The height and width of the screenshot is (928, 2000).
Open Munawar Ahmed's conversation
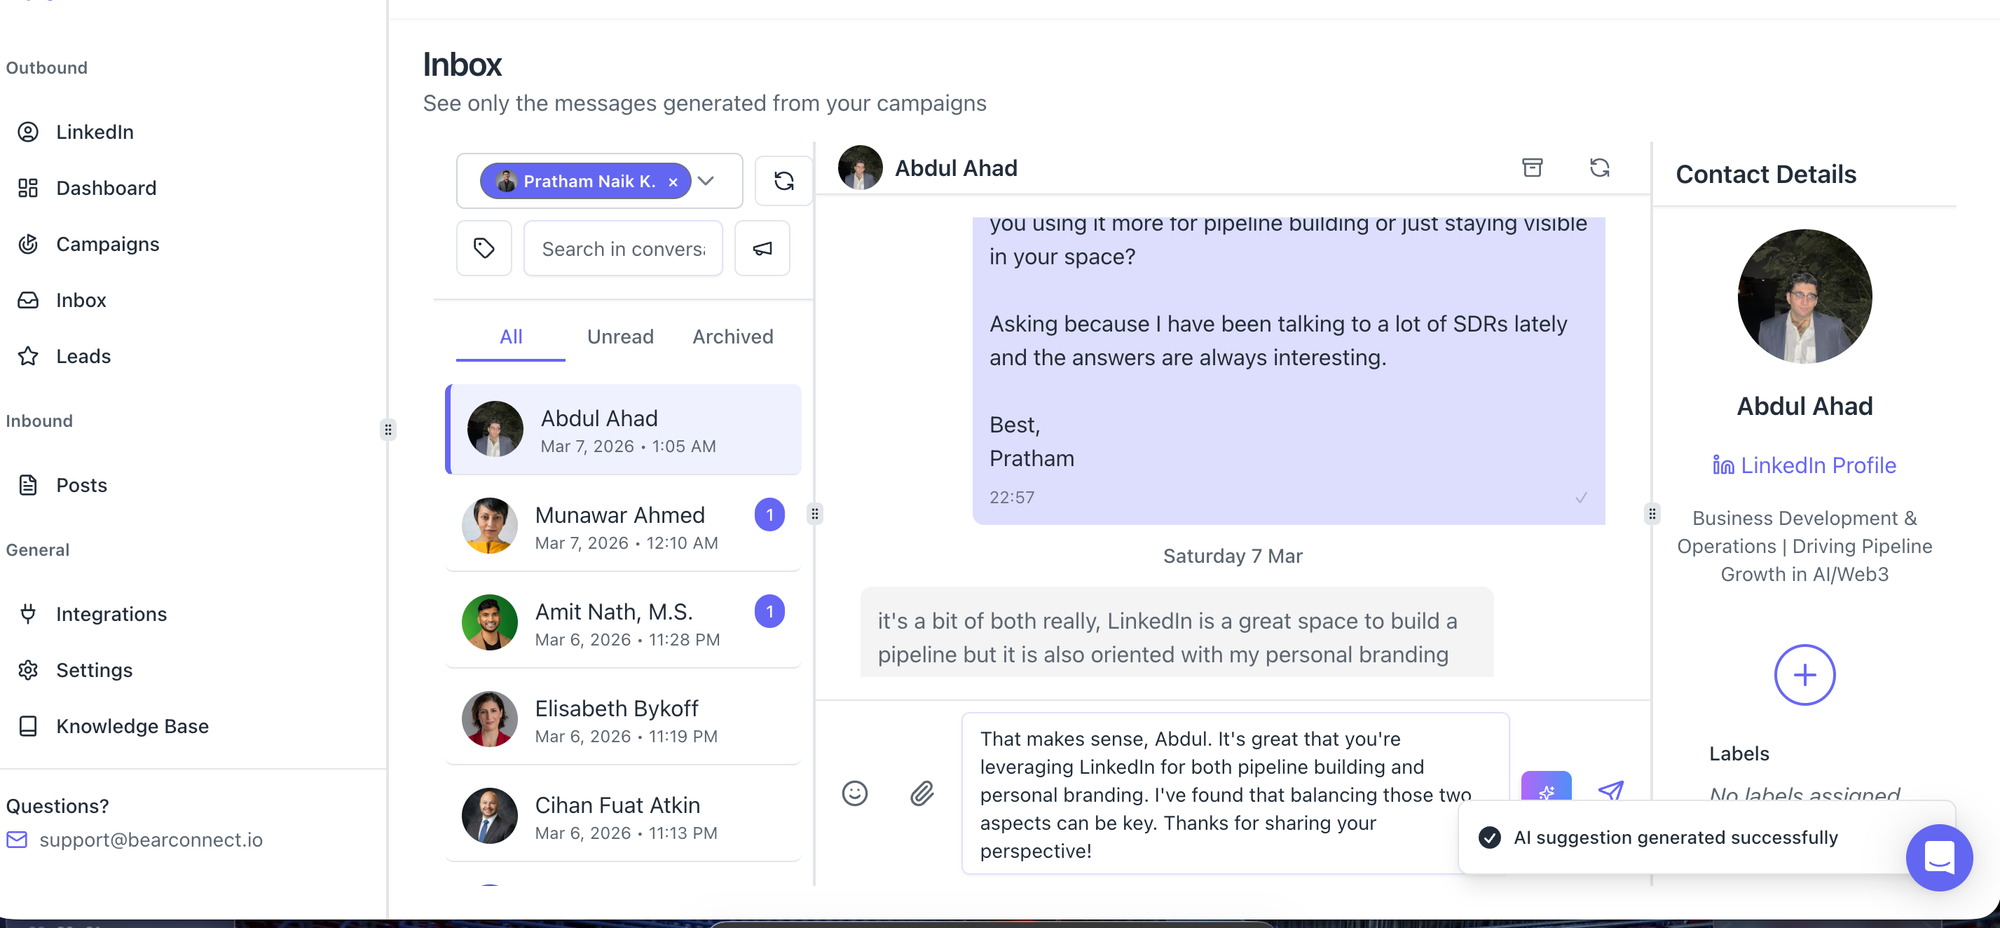[620, 527]
